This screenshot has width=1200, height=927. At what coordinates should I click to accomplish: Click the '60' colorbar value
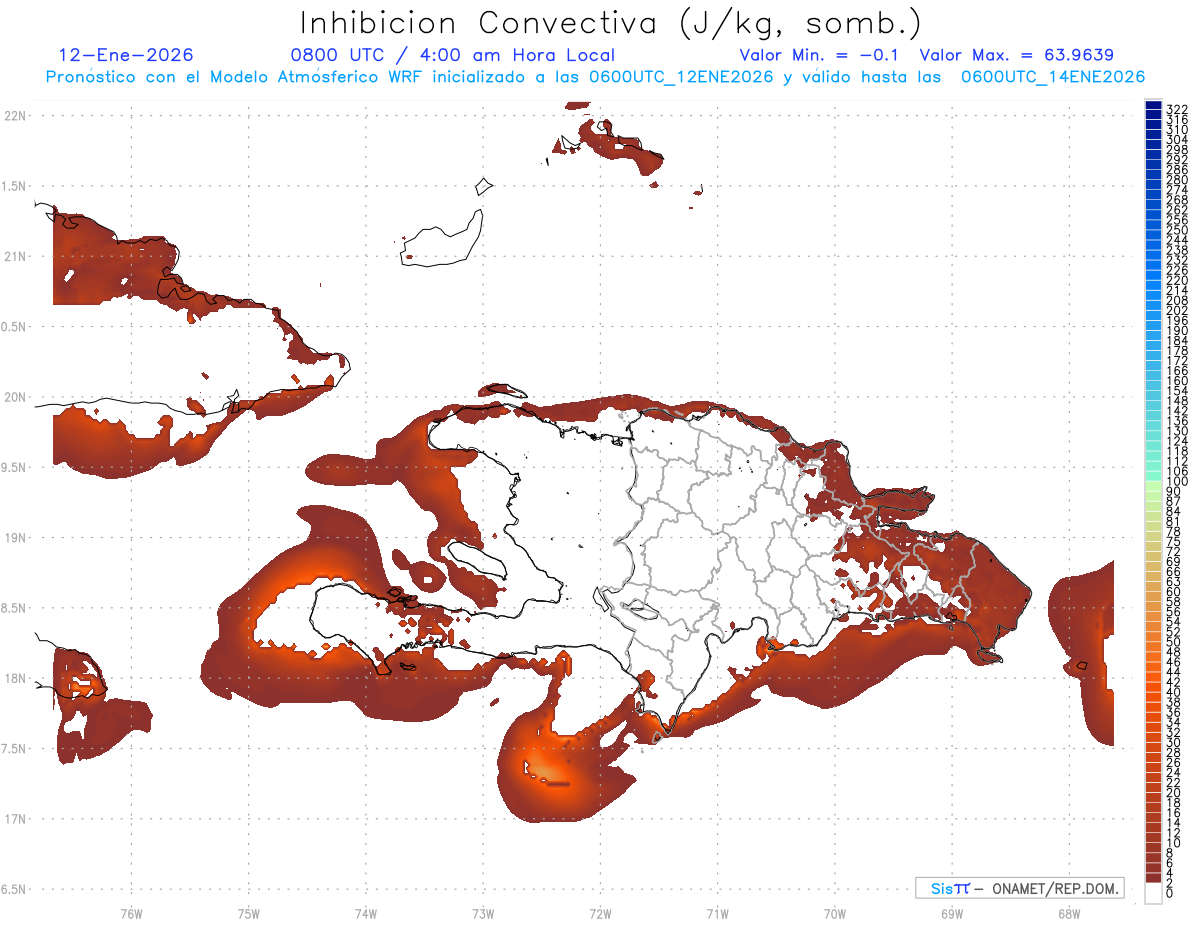1174,591
